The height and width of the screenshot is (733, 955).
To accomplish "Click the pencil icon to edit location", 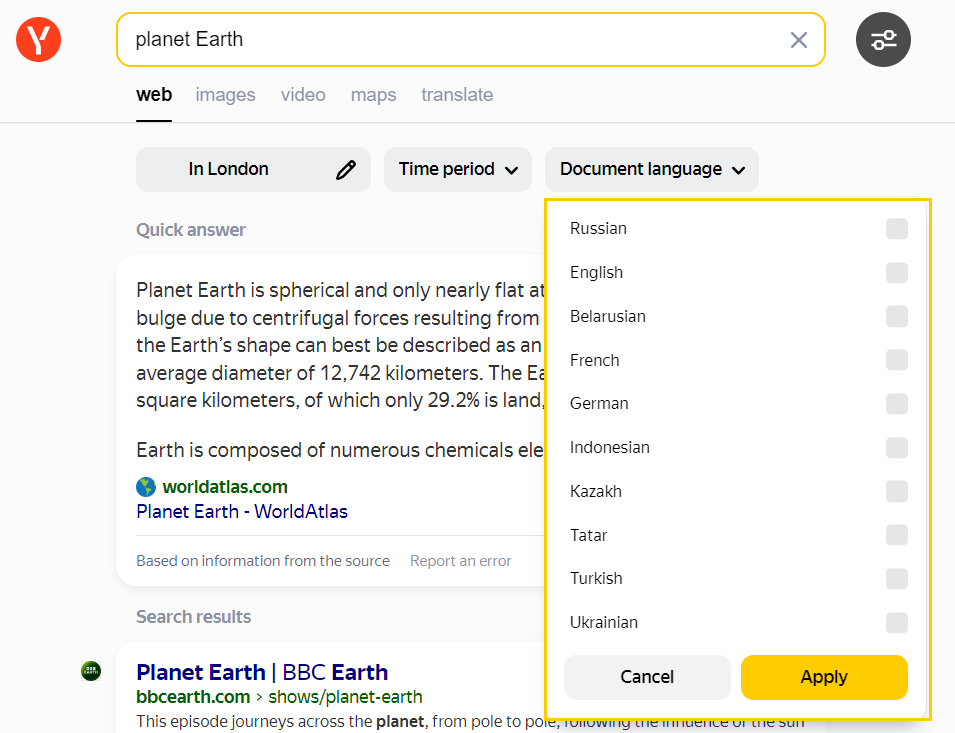I will (x=346, y=170).
